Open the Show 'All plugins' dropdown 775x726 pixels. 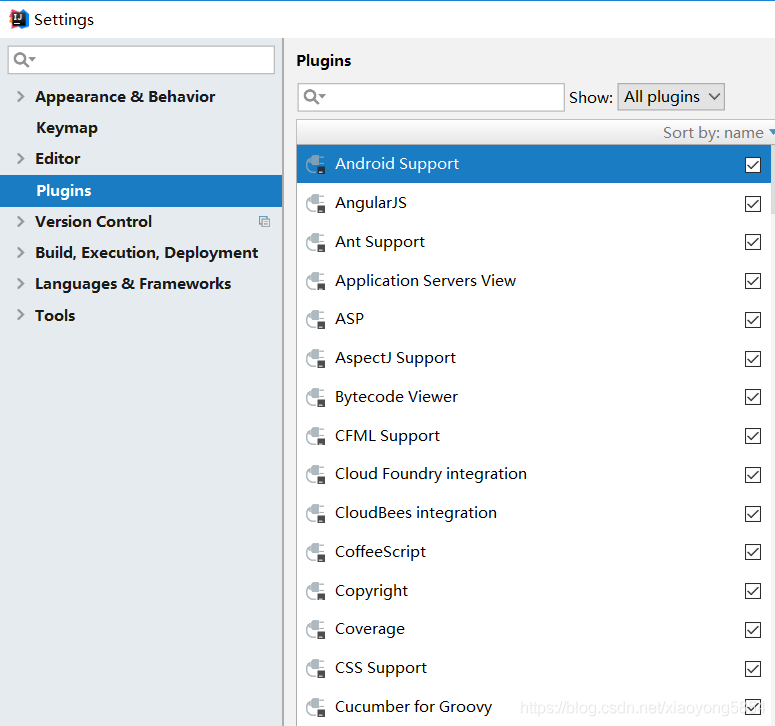pos(671,97)
